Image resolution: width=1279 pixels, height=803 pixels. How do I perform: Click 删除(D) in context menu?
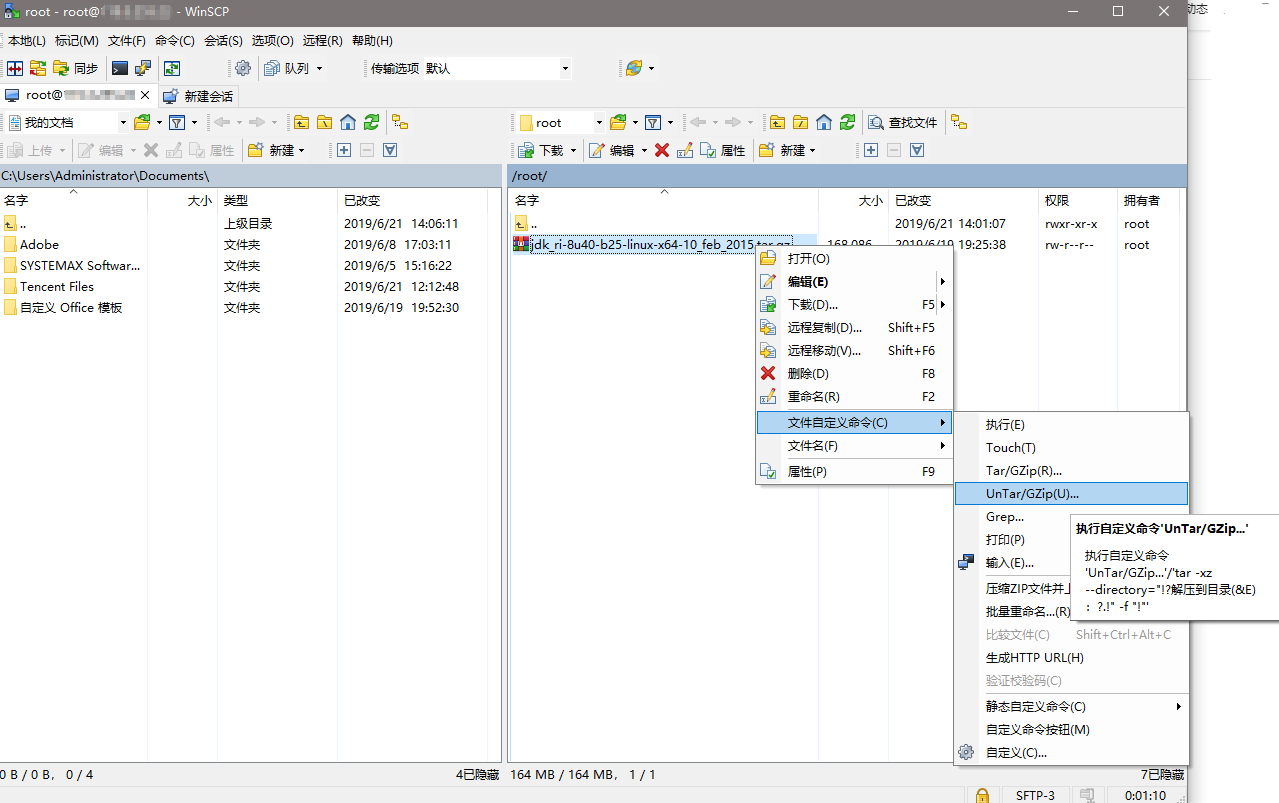click(x=854, y=373)
